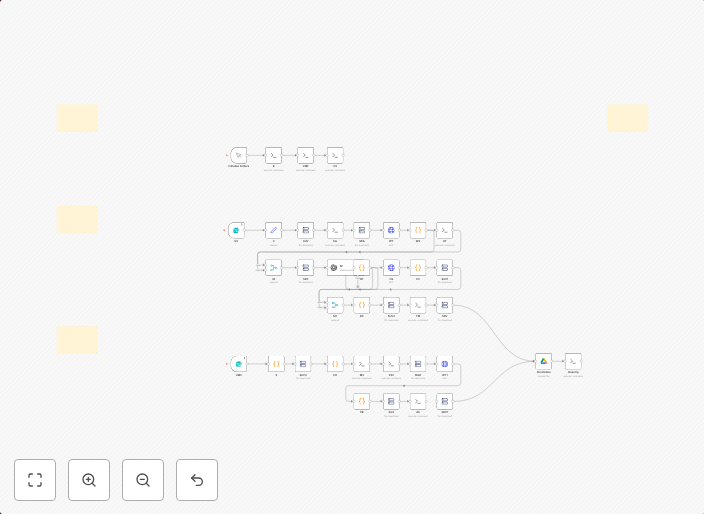Zoom out of the workflow canvas
Screen dimensions: 704x514
coord(143,480)
